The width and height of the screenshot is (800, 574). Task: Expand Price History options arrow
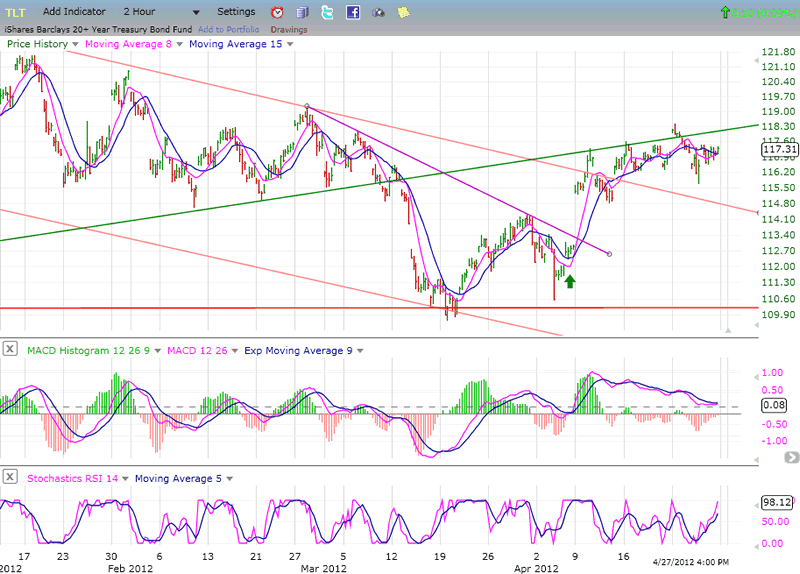coord(76,44)
